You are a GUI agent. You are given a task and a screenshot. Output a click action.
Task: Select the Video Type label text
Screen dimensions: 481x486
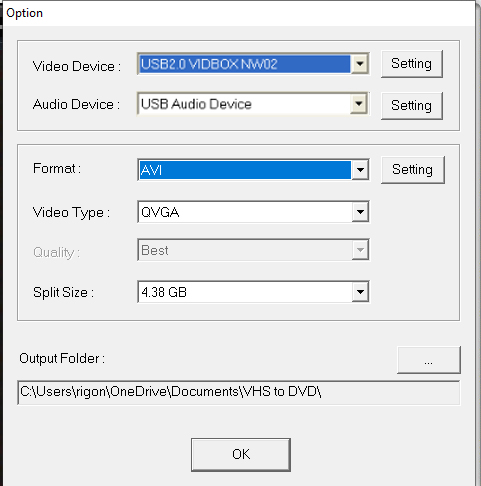71,213
